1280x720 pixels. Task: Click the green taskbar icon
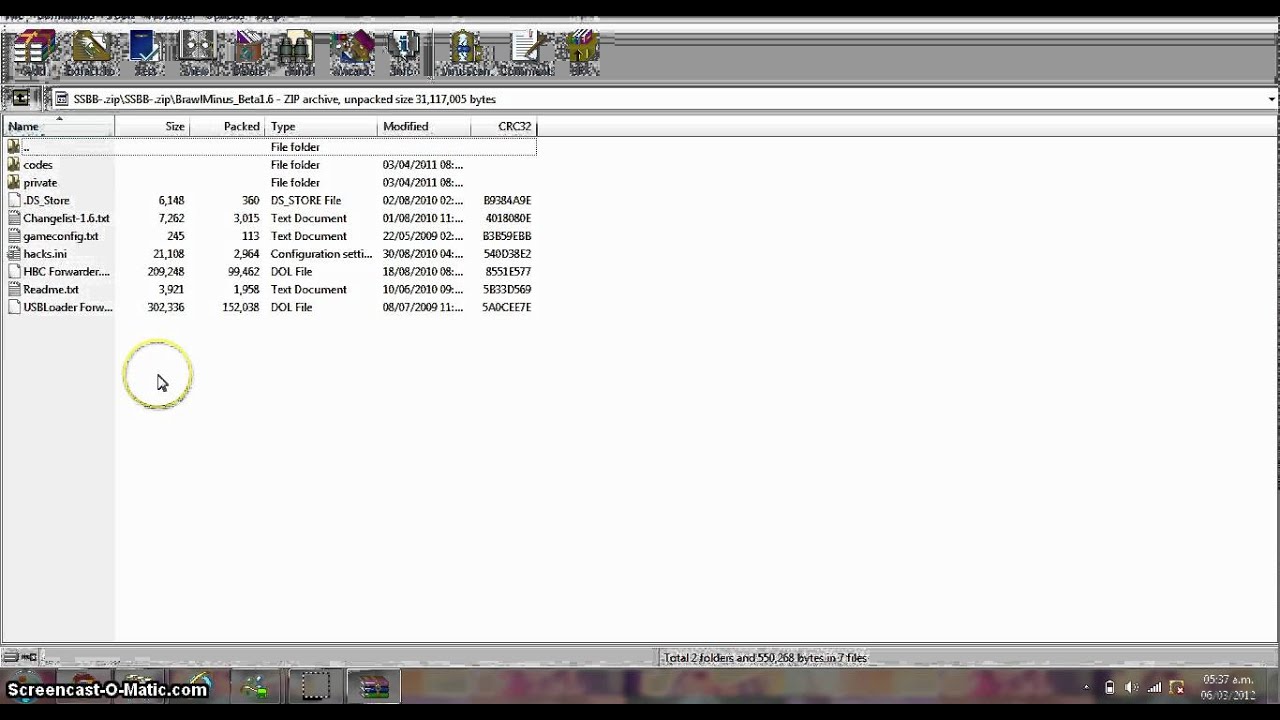pos(256,687)
